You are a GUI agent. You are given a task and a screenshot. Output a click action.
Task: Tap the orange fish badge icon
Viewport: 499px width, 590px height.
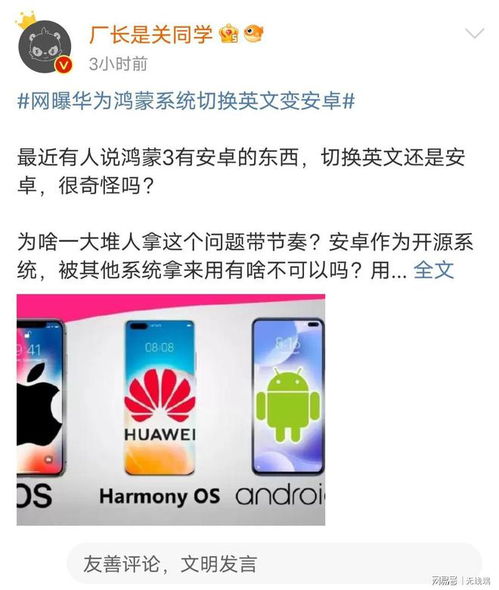[253, 34]
